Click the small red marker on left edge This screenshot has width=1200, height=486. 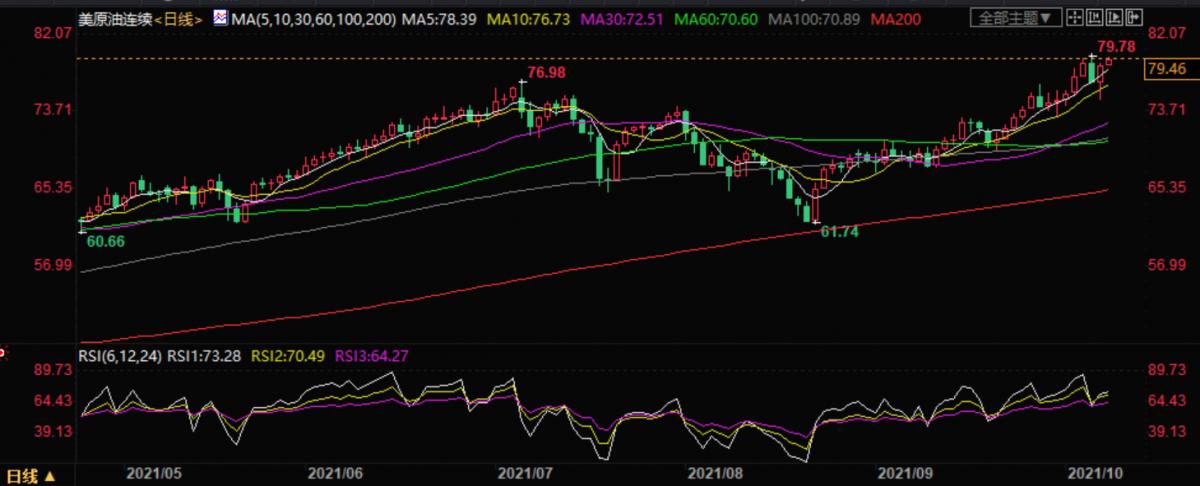pos(2,352)
